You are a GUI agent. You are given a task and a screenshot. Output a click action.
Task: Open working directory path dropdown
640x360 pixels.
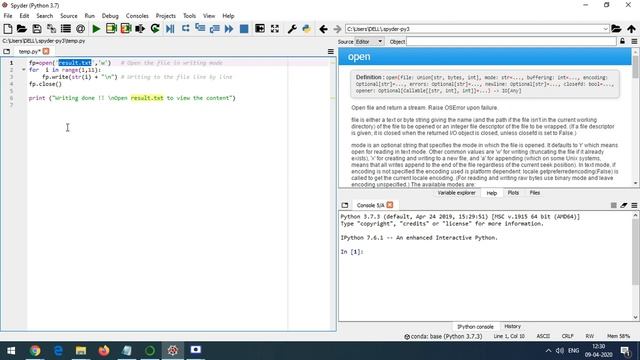coord(605,29)
